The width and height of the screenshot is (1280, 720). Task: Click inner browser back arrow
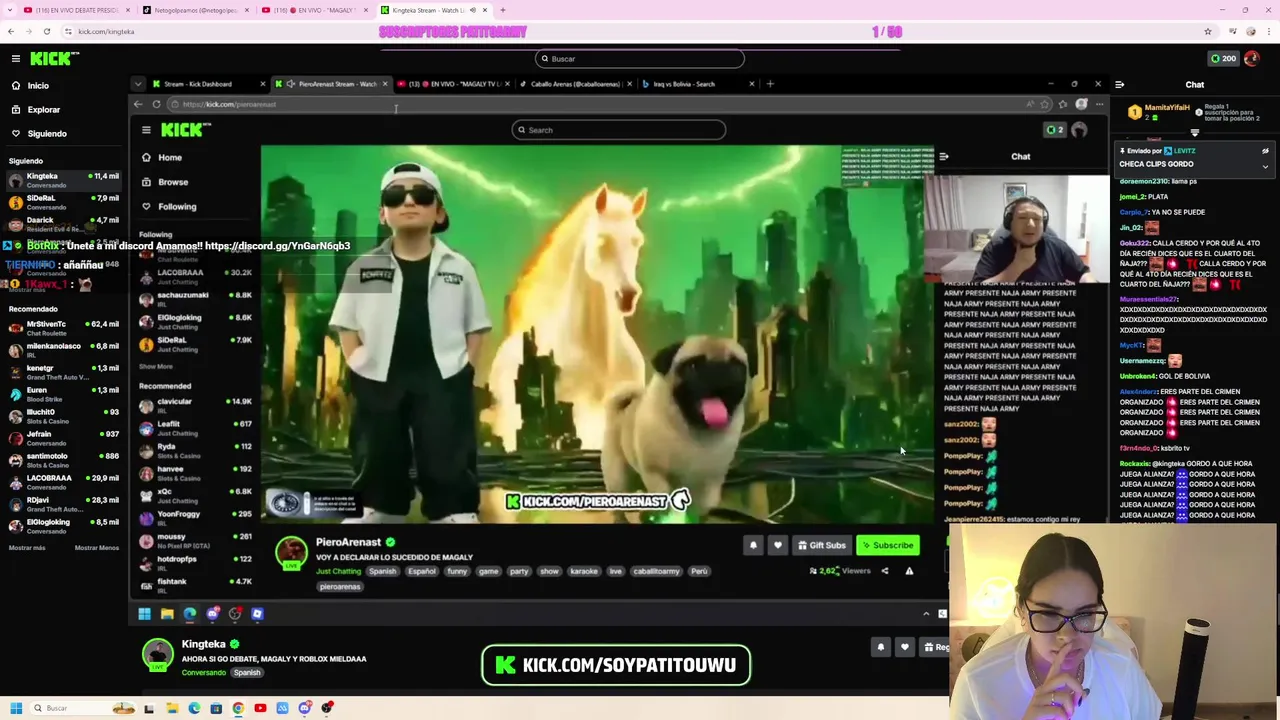click(x=139, y=104)
